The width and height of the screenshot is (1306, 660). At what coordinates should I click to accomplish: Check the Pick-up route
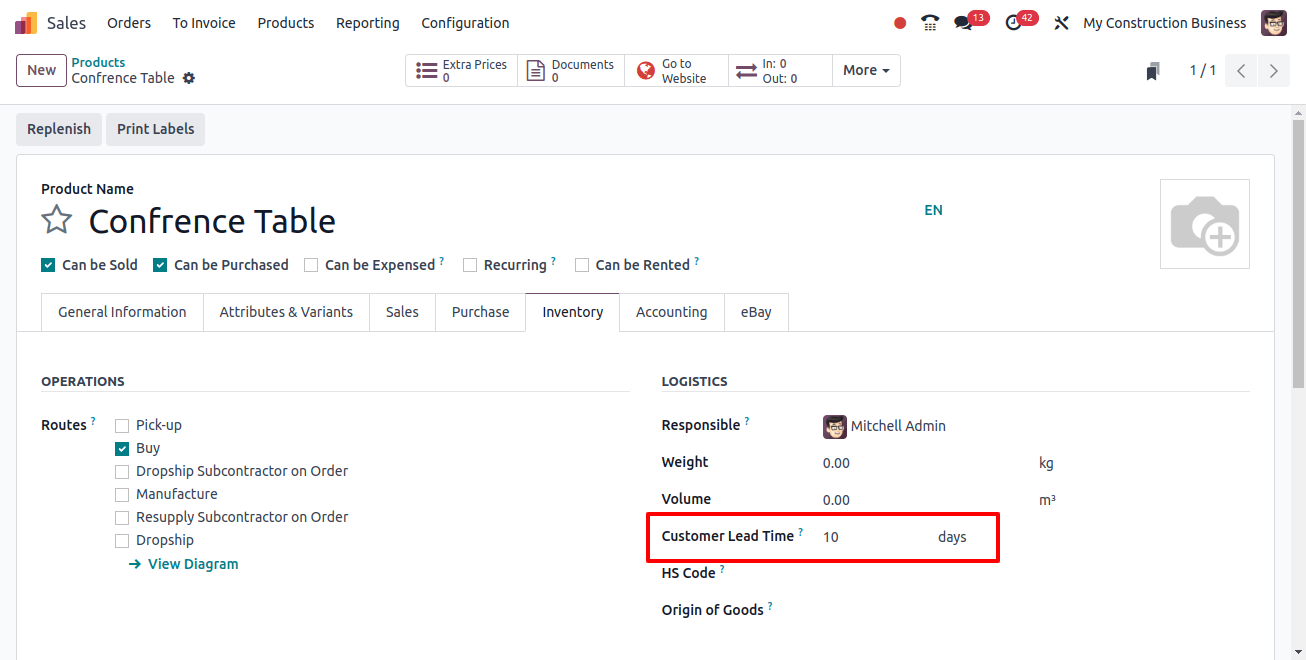coord(122,426)
